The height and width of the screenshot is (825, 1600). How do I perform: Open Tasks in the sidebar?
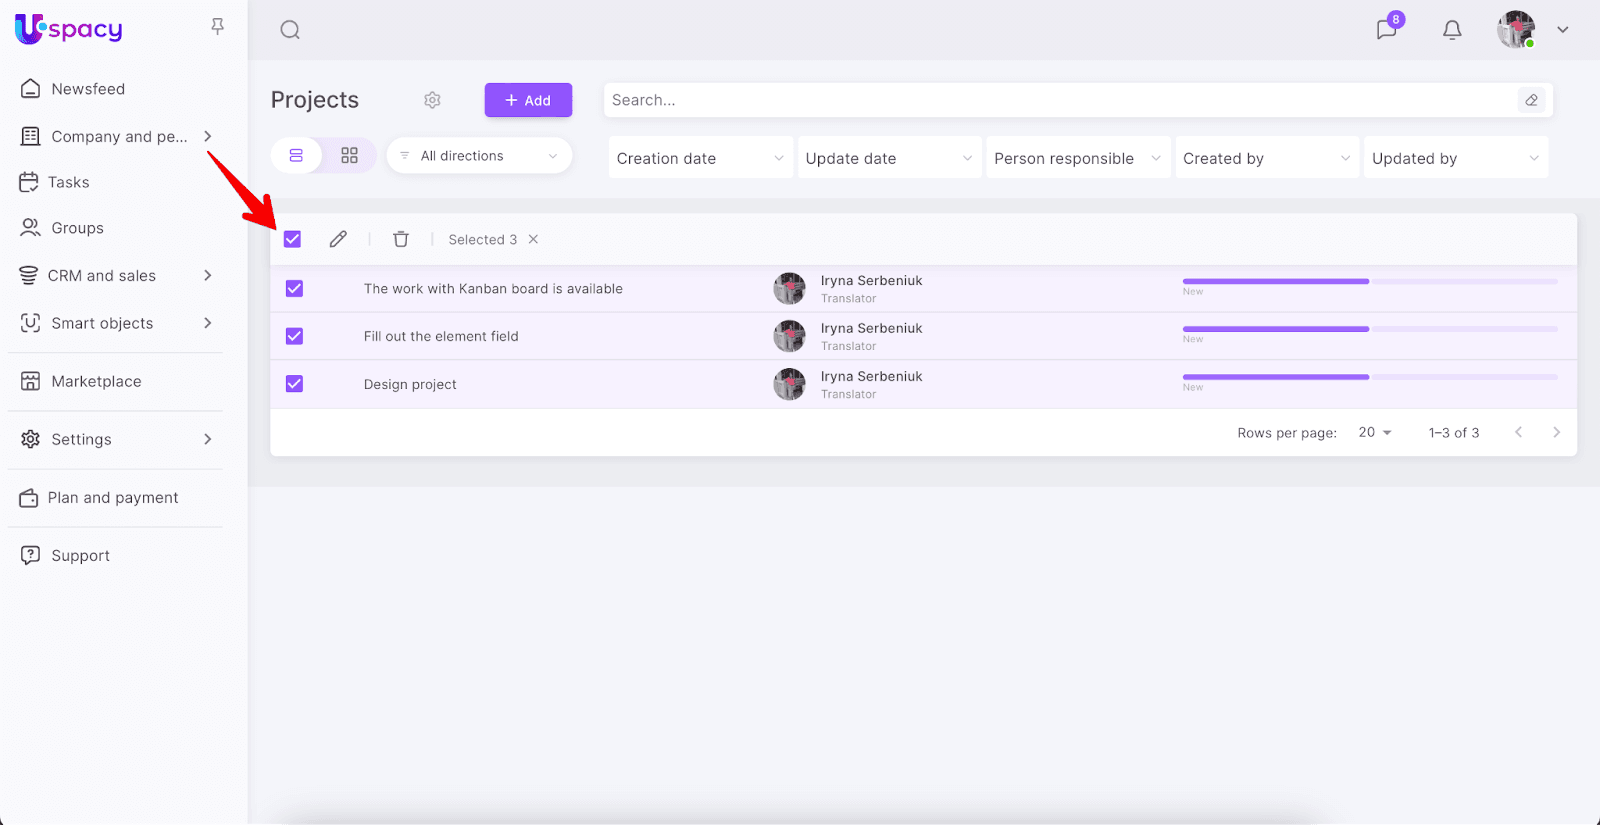pyautogui.click(x=68, y=182)
